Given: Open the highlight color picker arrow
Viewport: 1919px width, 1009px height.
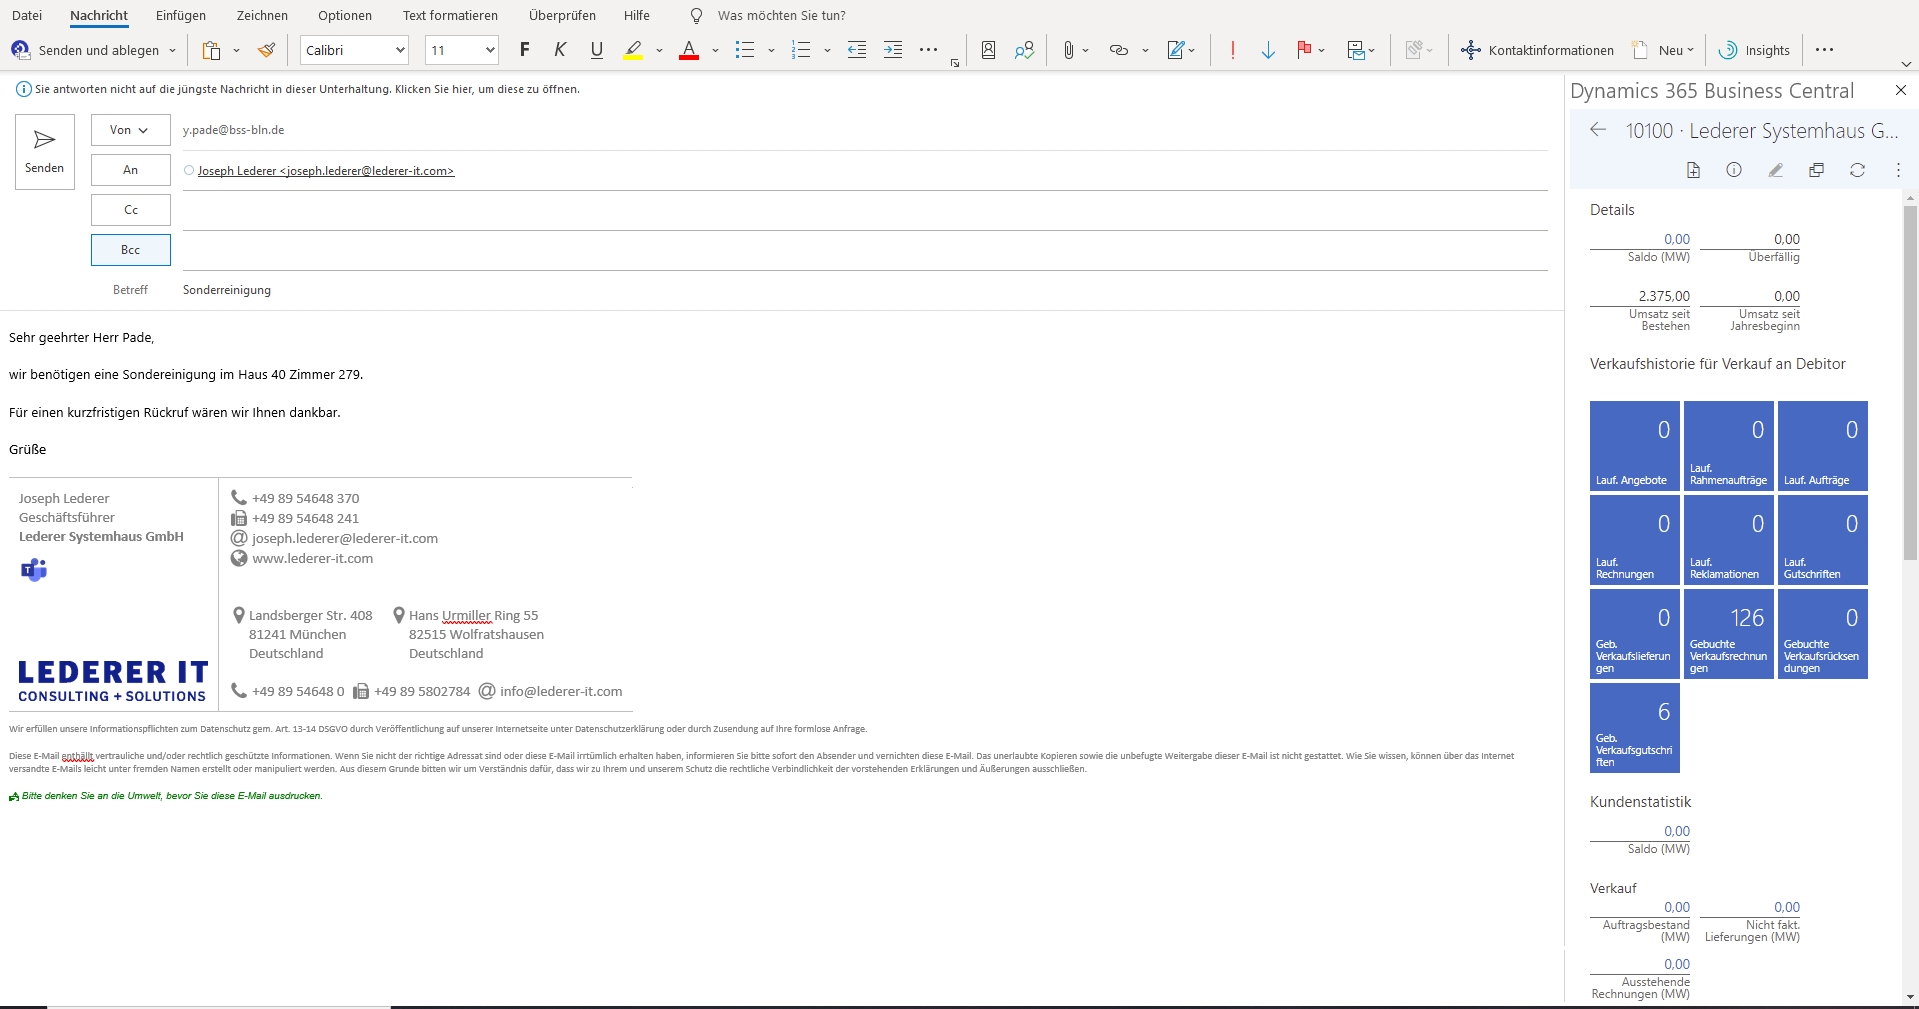Looking at the screenshot, I should click(x=659, y=50).
